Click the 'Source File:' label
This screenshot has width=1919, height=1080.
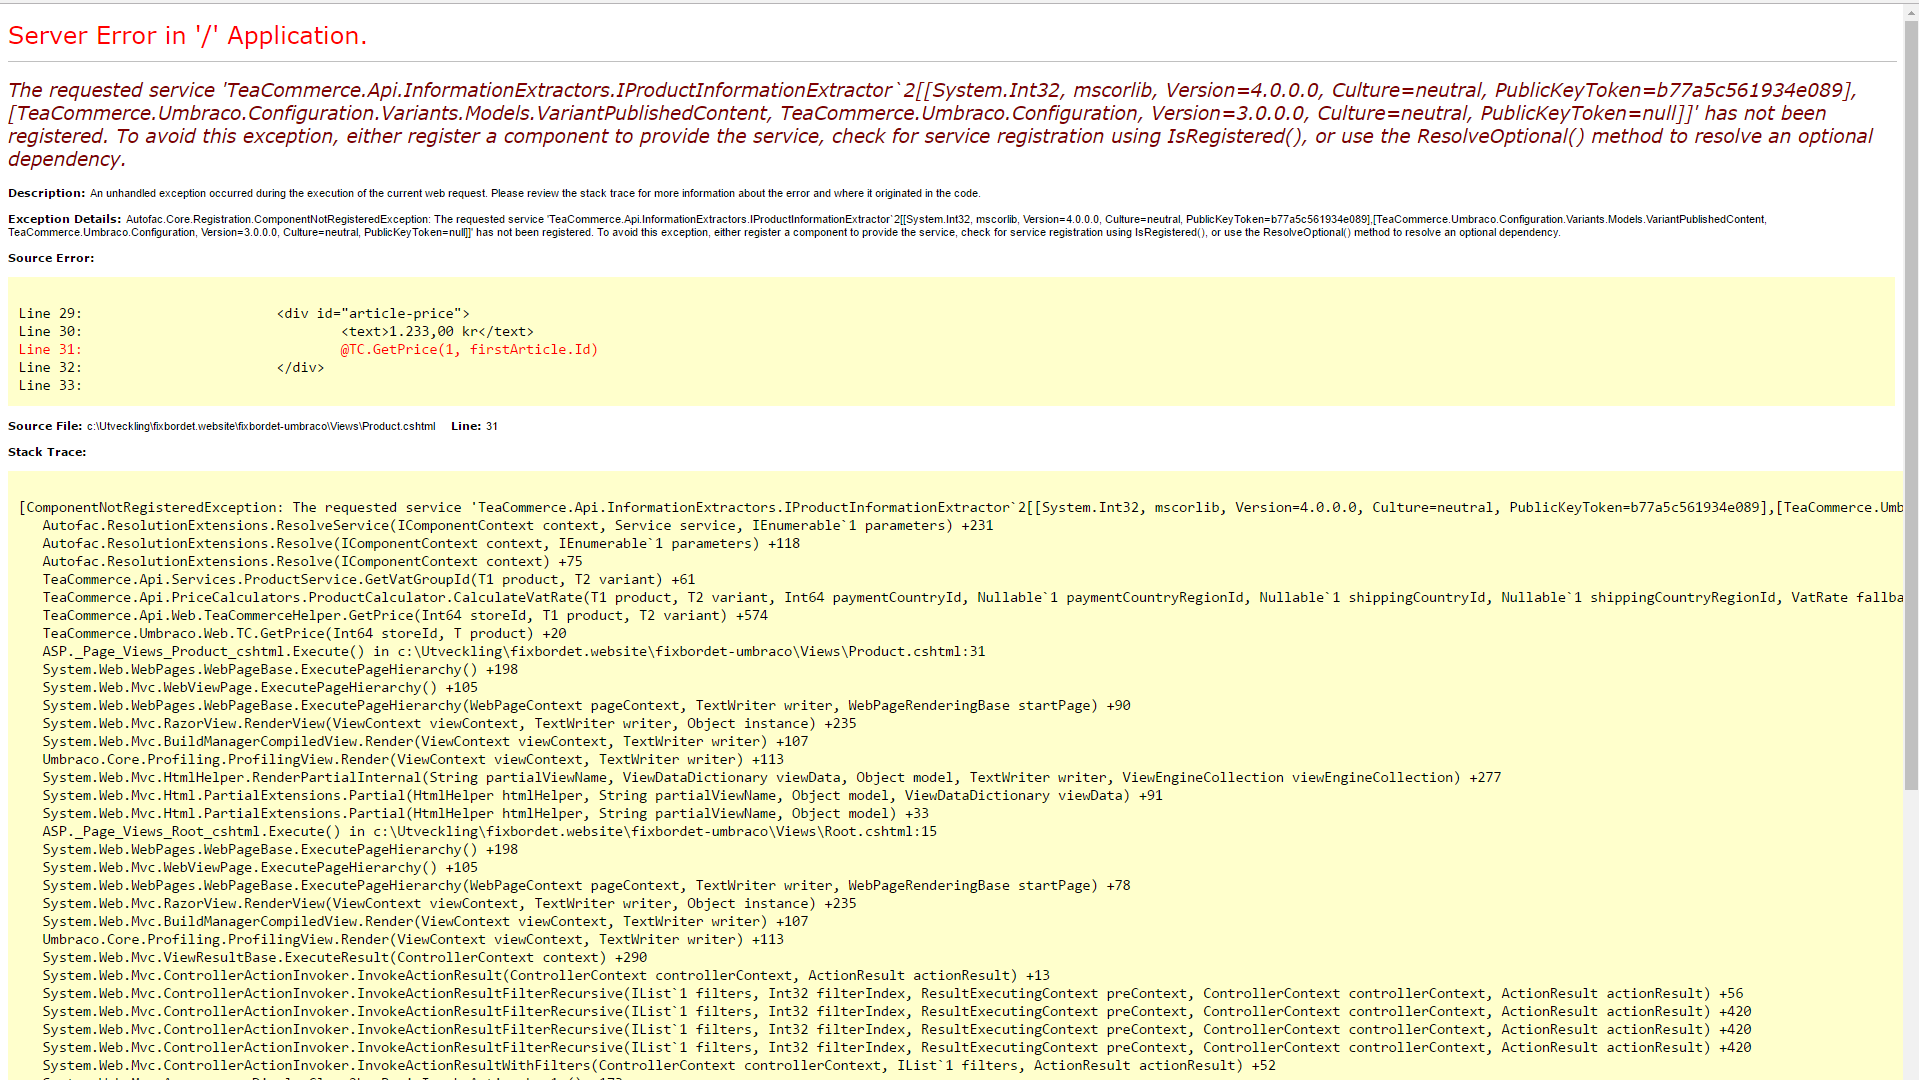tap(45, 426)
